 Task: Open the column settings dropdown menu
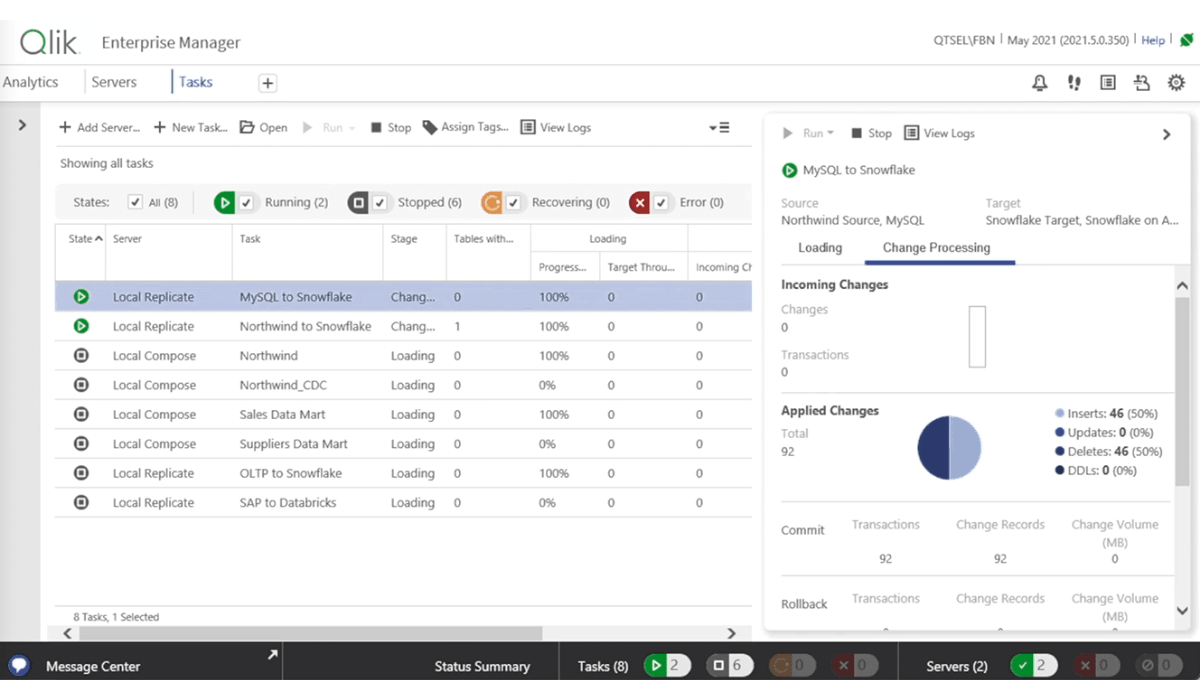[x=719, y=128]
